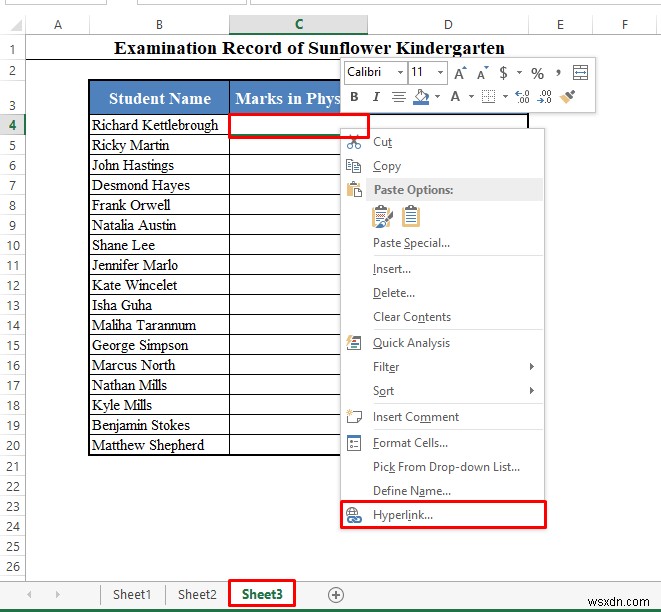
Task: Choose Delete... from the context menu
Action: click(443, 293)
